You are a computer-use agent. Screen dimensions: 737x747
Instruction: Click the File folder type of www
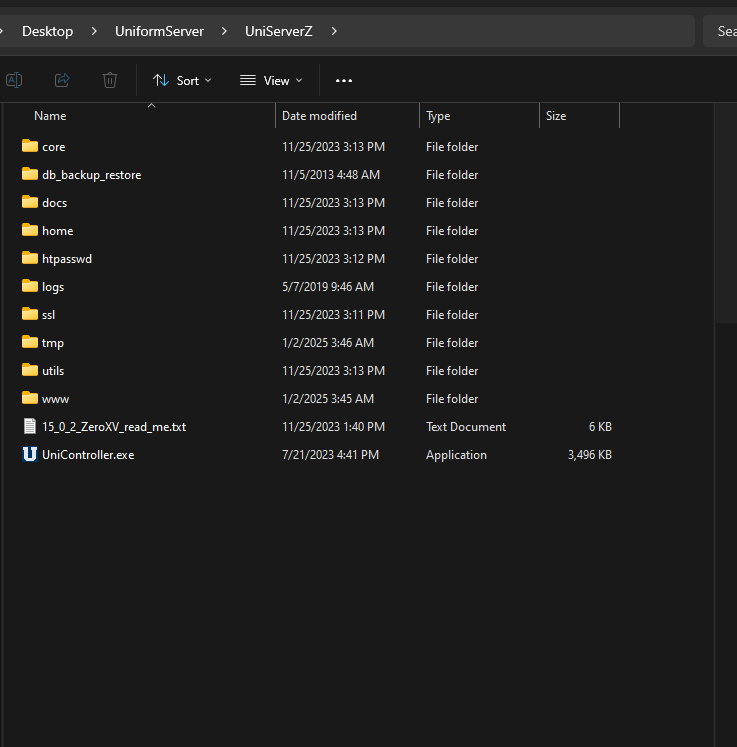[452, 399]
